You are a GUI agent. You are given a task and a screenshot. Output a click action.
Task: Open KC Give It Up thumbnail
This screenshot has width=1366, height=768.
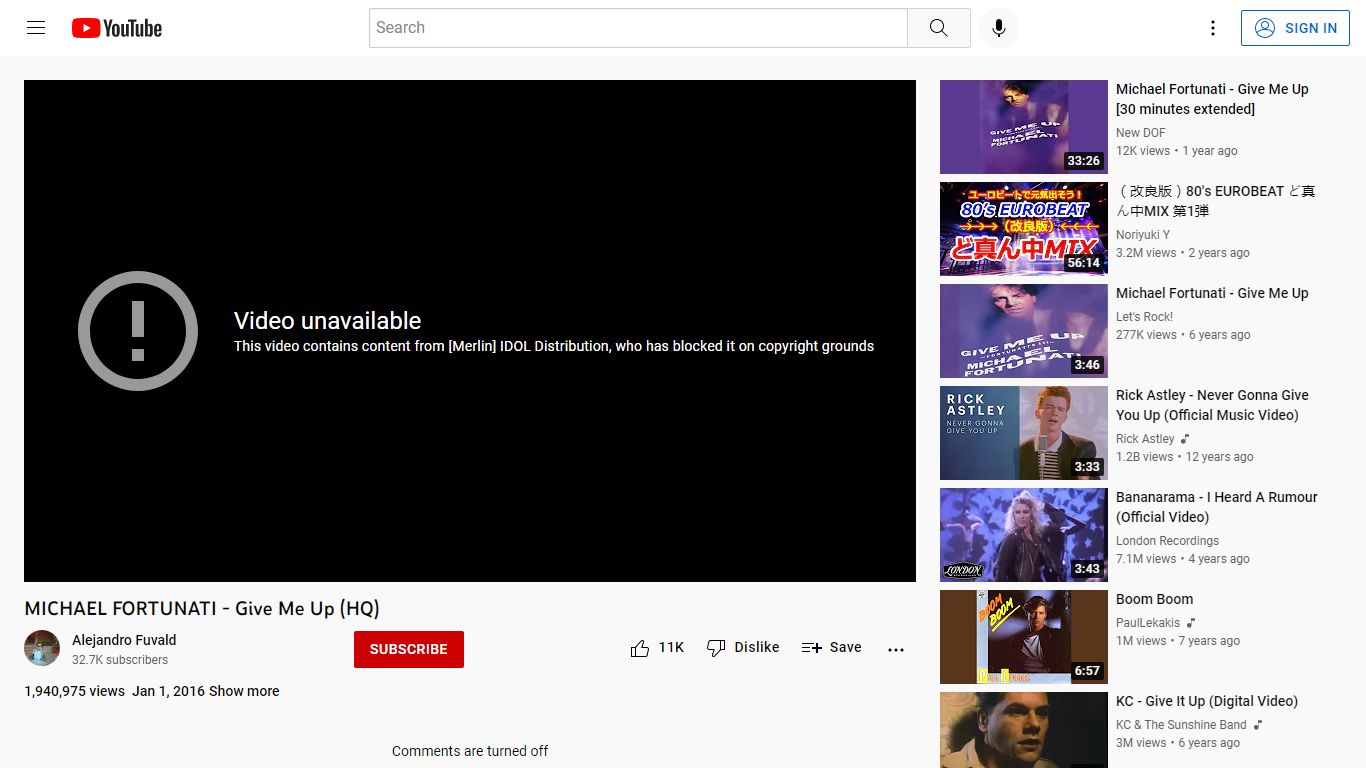pyautogui.click(x=1024, y=730)
